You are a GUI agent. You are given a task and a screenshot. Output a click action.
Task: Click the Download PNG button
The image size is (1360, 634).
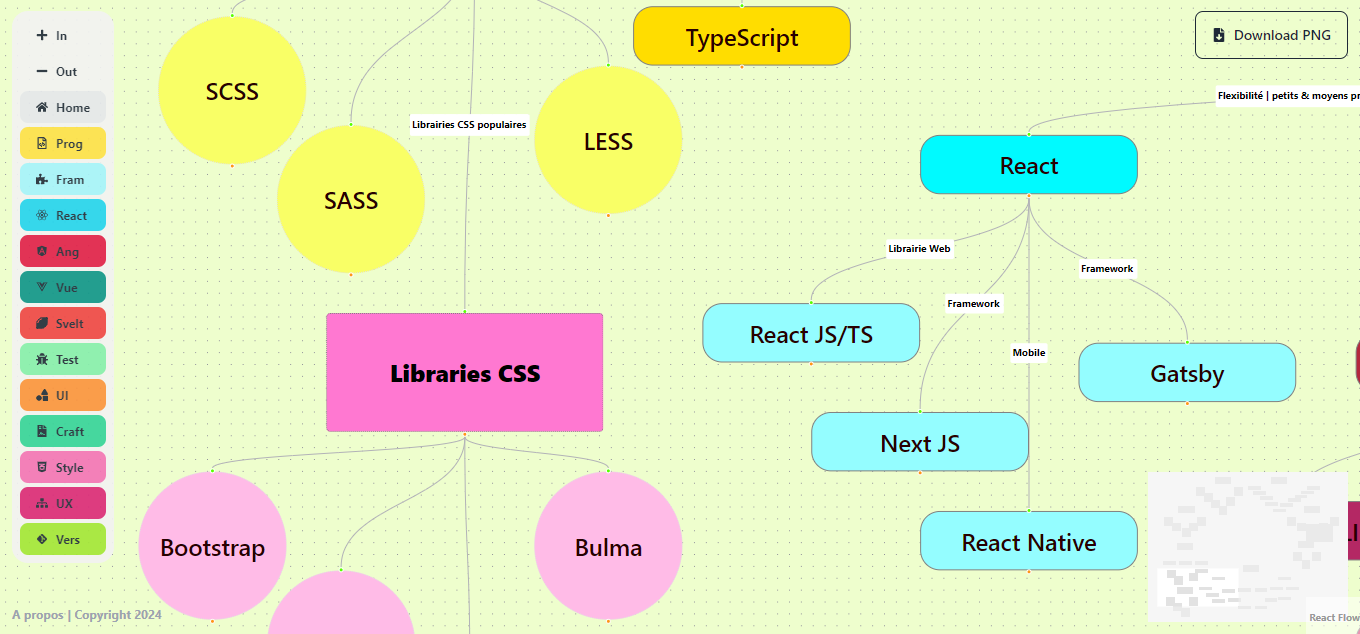pos(1270,34)
